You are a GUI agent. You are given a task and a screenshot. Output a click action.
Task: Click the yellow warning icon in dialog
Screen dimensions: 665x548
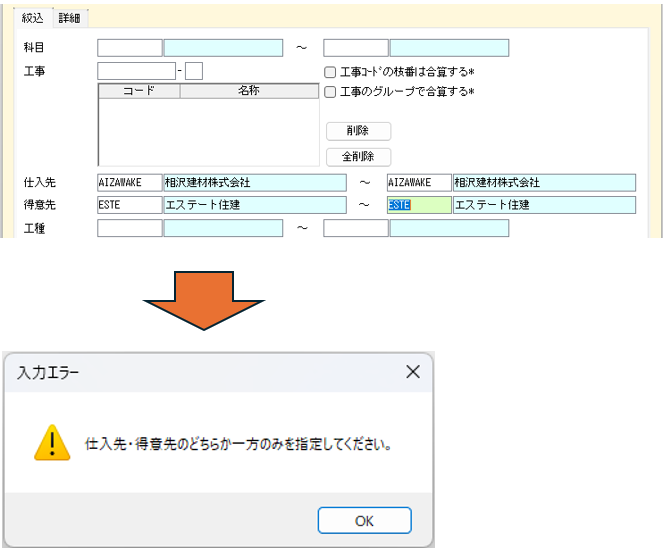point(52,443)
